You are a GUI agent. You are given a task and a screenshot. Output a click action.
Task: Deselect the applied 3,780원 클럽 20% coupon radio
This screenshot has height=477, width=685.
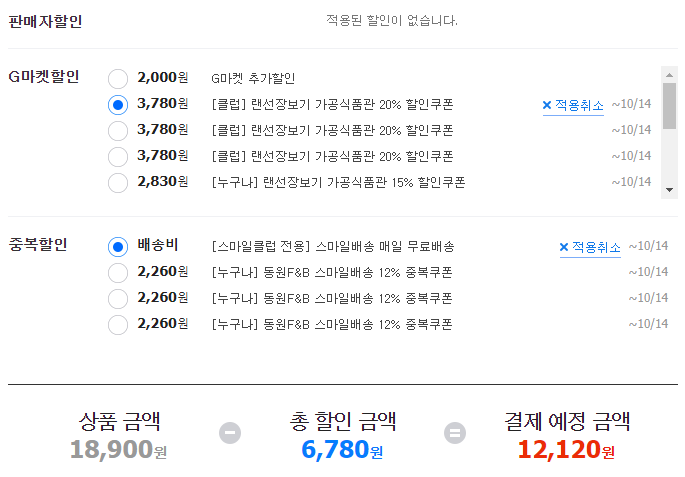[x=118, y=105]
